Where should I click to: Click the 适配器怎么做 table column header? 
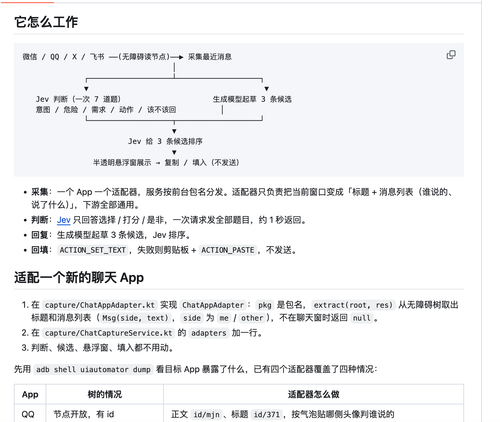coord(313,394)
